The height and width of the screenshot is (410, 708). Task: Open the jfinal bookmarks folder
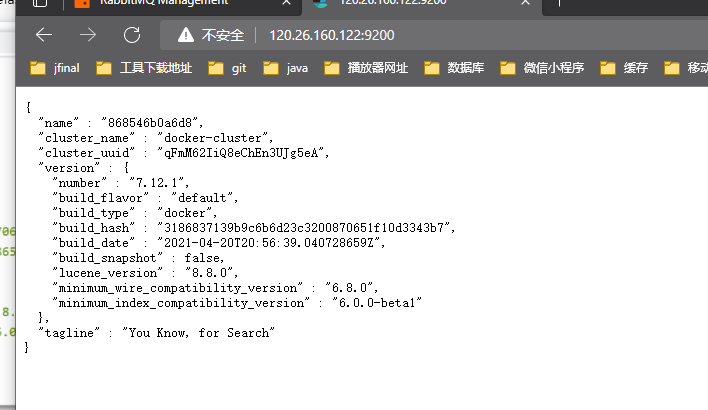[55, 68]
